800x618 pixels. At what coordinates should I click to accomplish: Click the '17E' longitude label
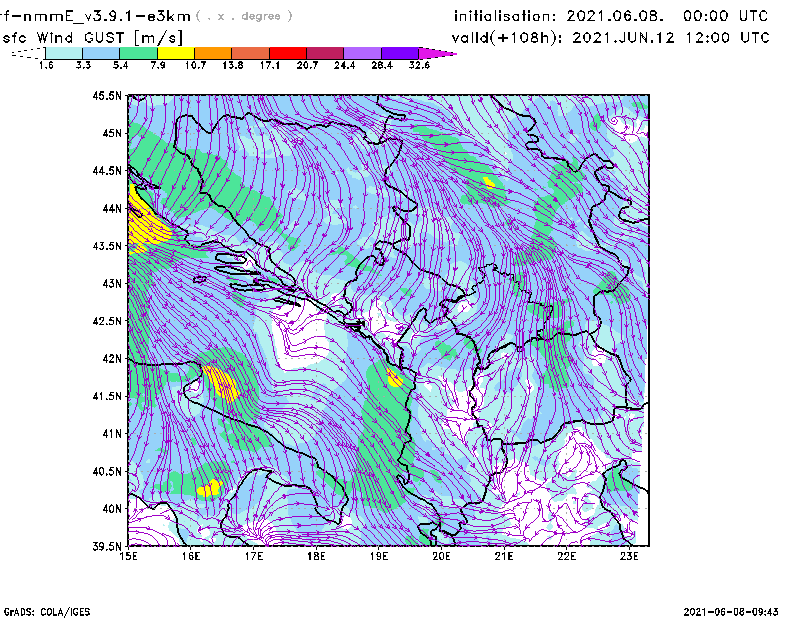tap(254, 556)
